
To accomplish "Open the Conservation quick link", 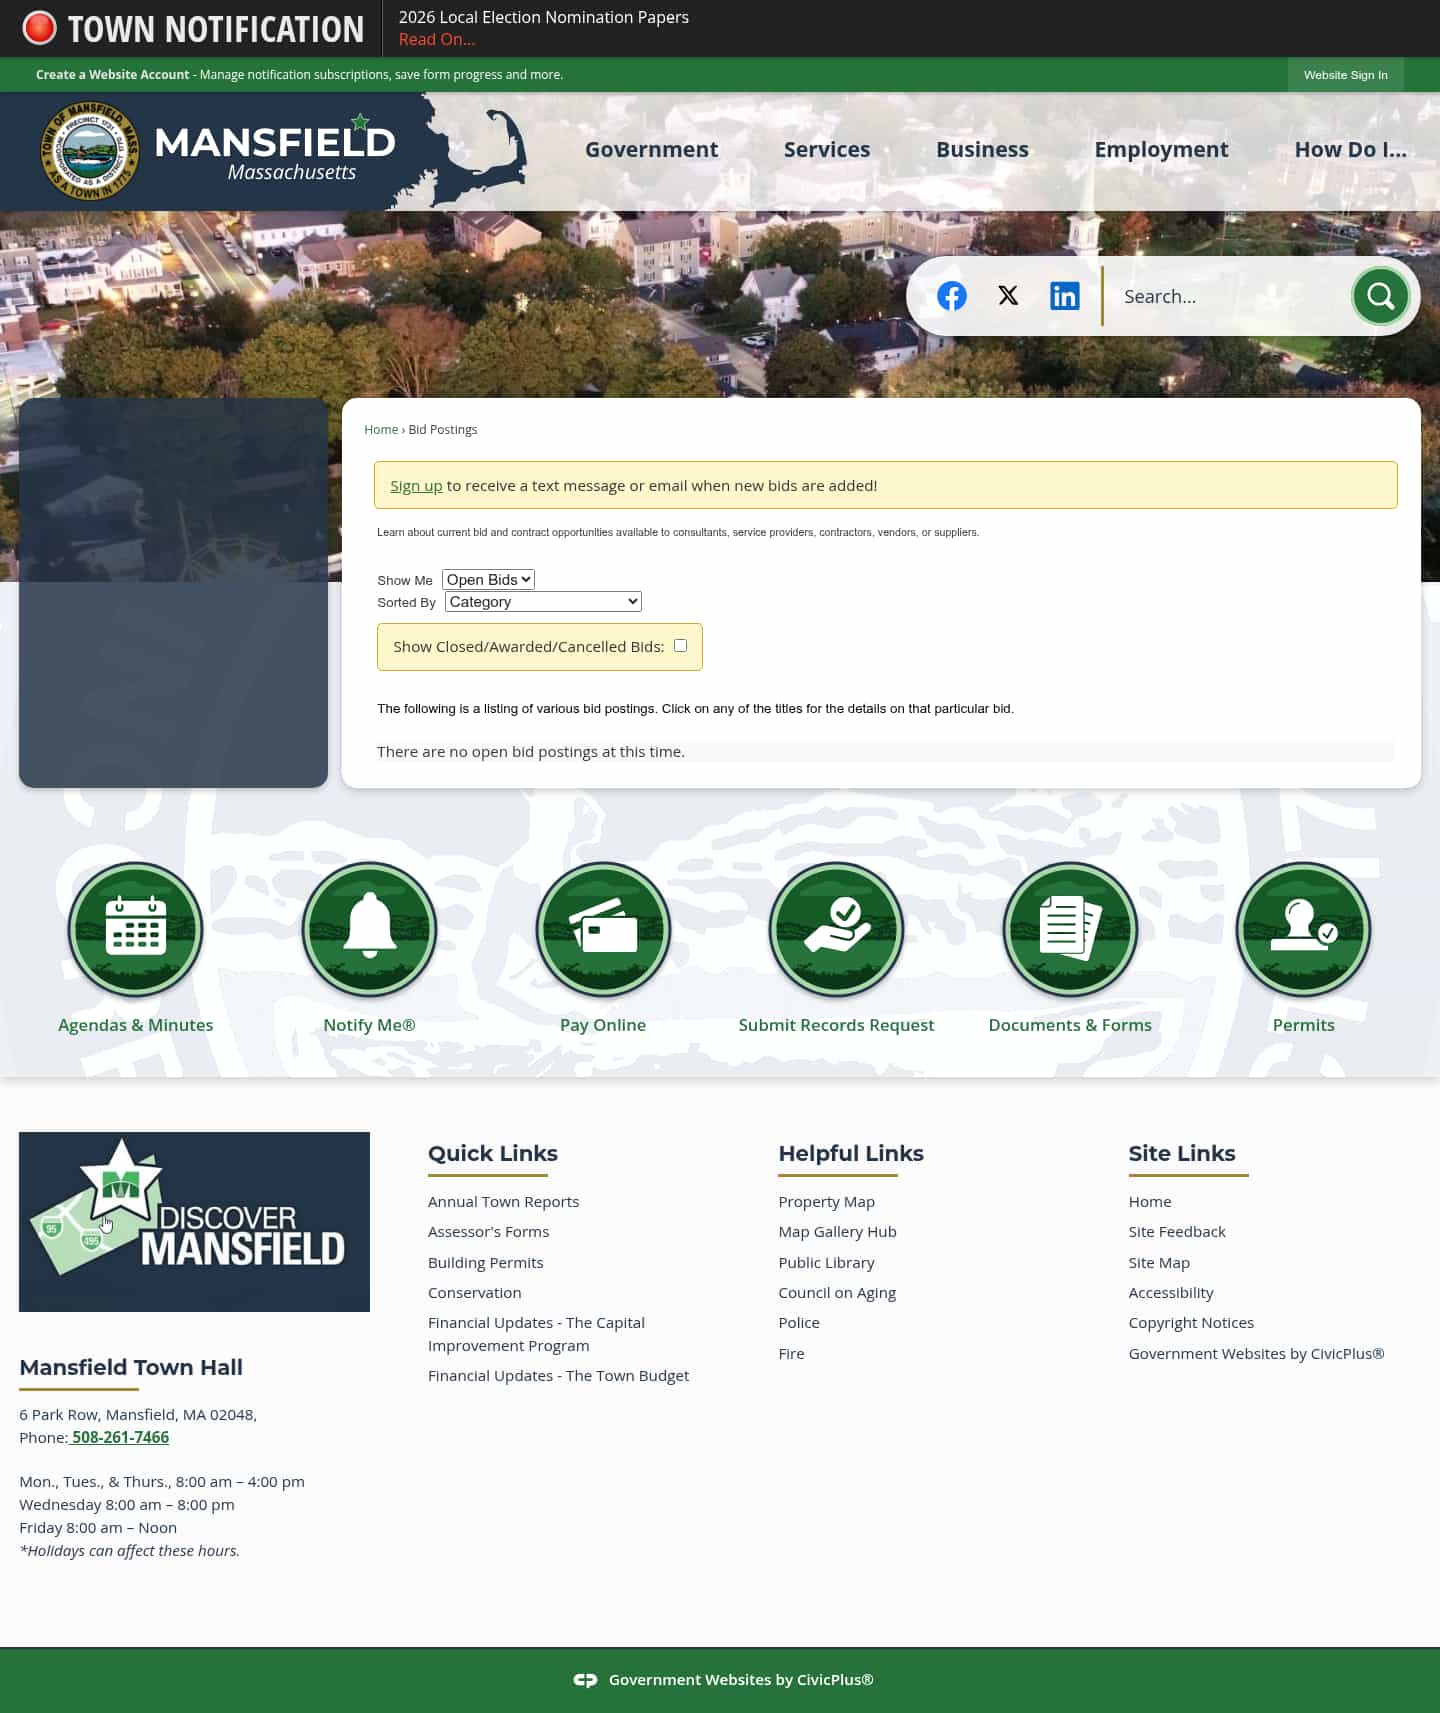I will point(474,1293).
